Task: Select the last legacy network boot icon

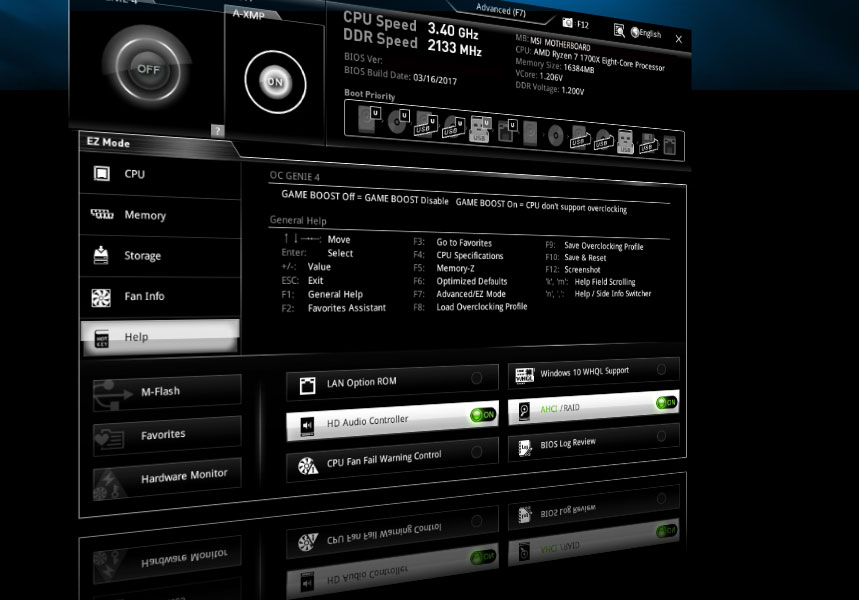Action: (669, 146)
